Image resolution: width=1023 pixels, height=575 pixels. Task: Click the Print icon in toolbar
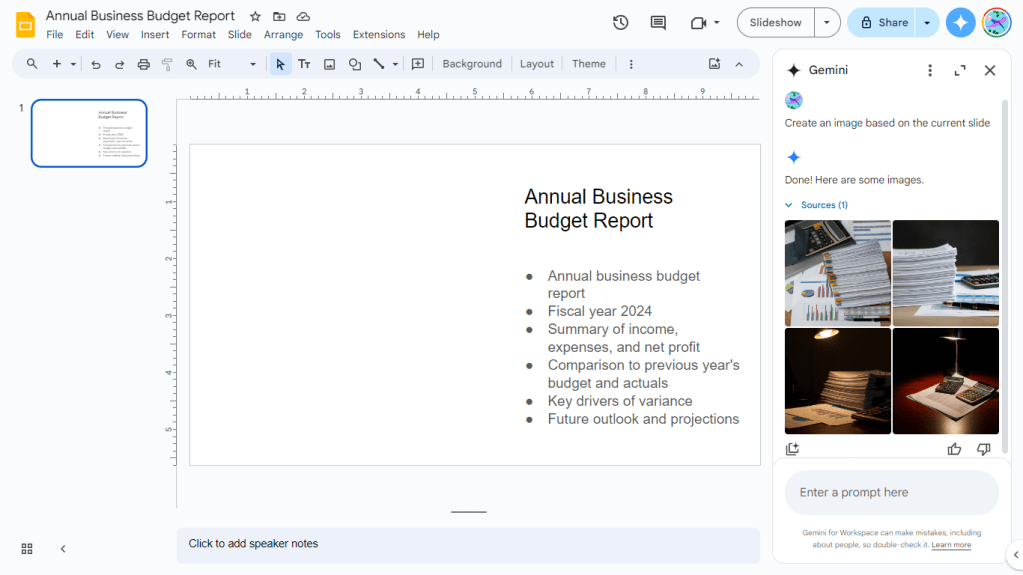click(143, 64)
